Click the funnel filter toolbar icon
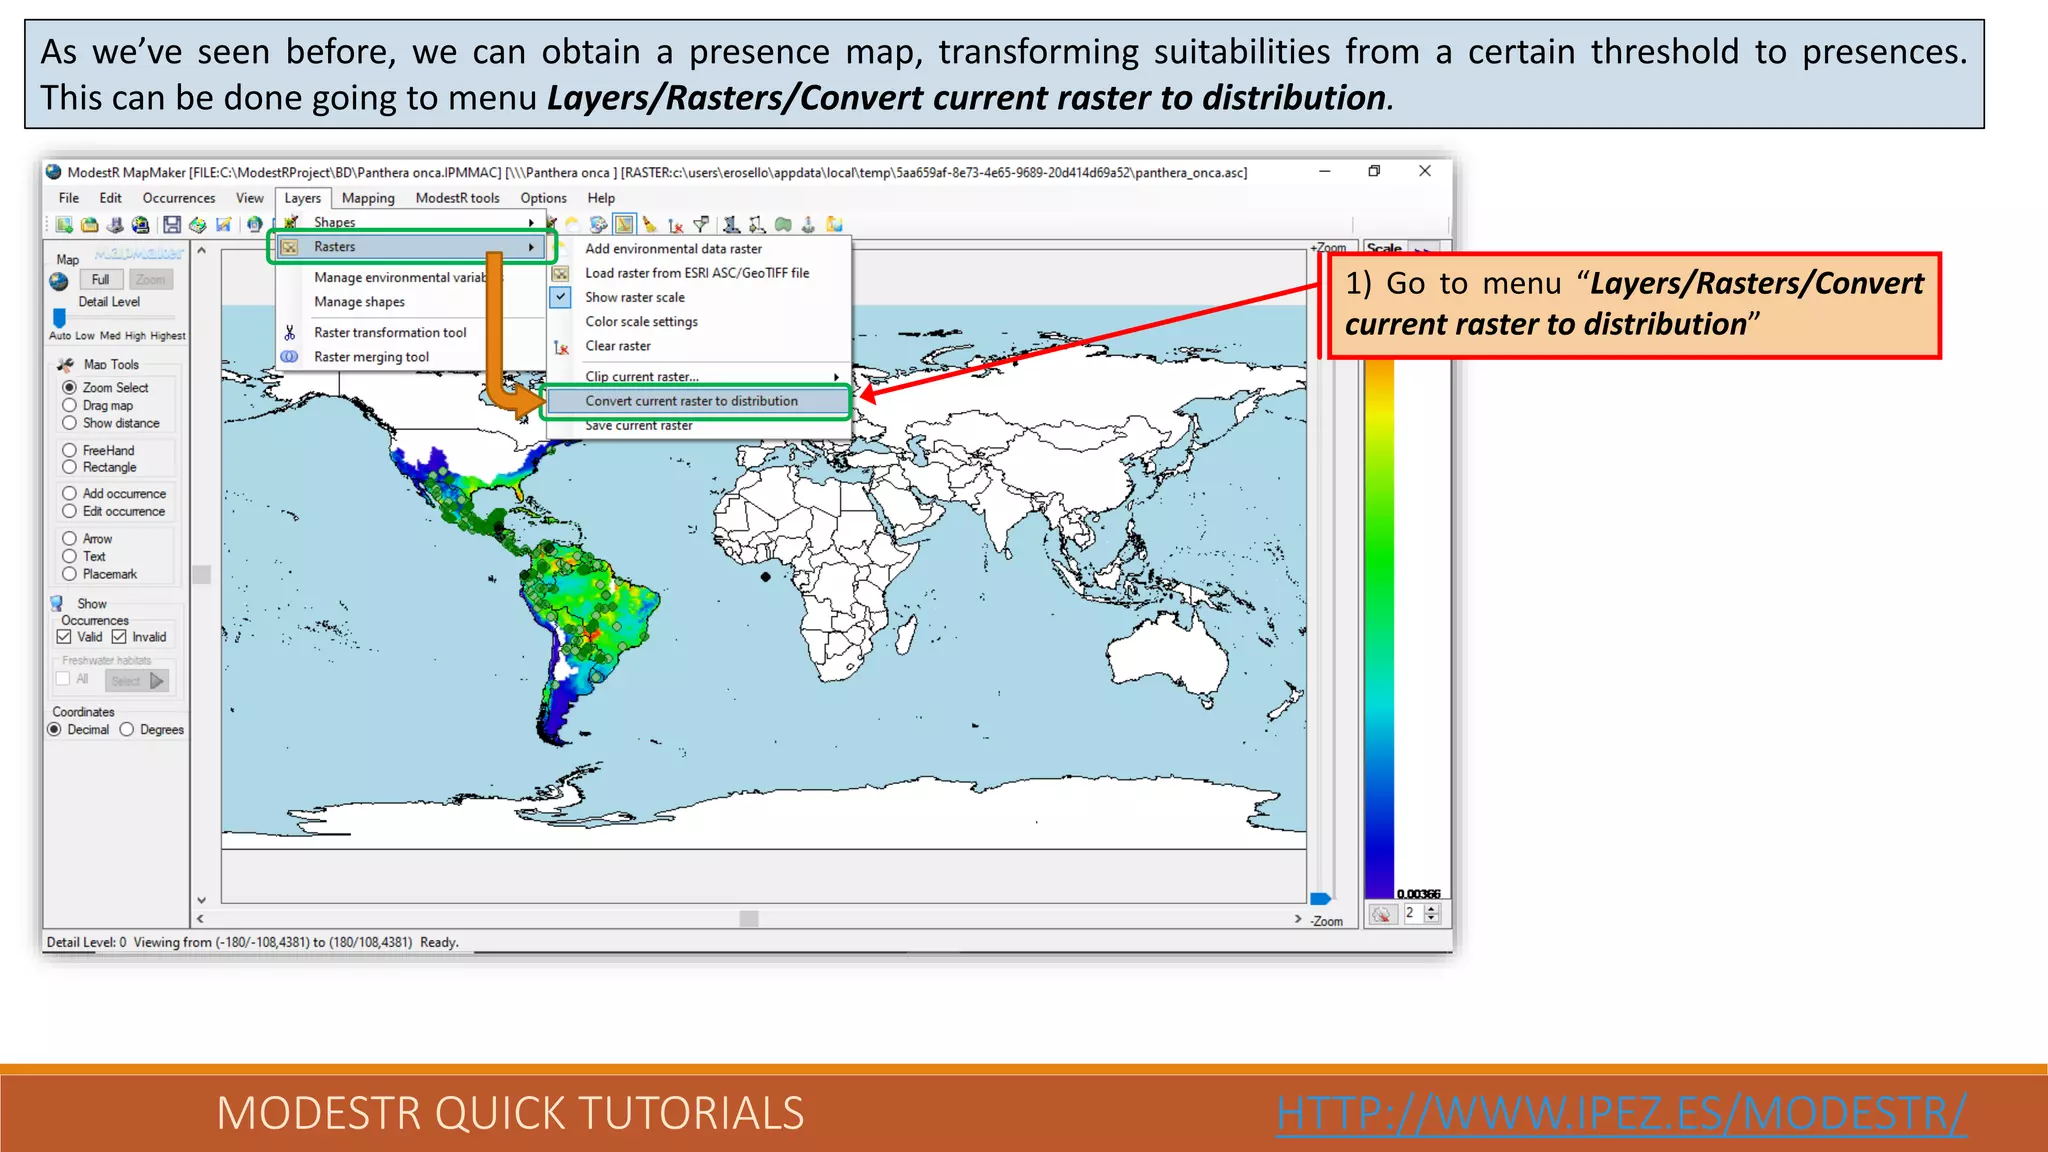The image size is (2048, 1152). coord(701,224)
